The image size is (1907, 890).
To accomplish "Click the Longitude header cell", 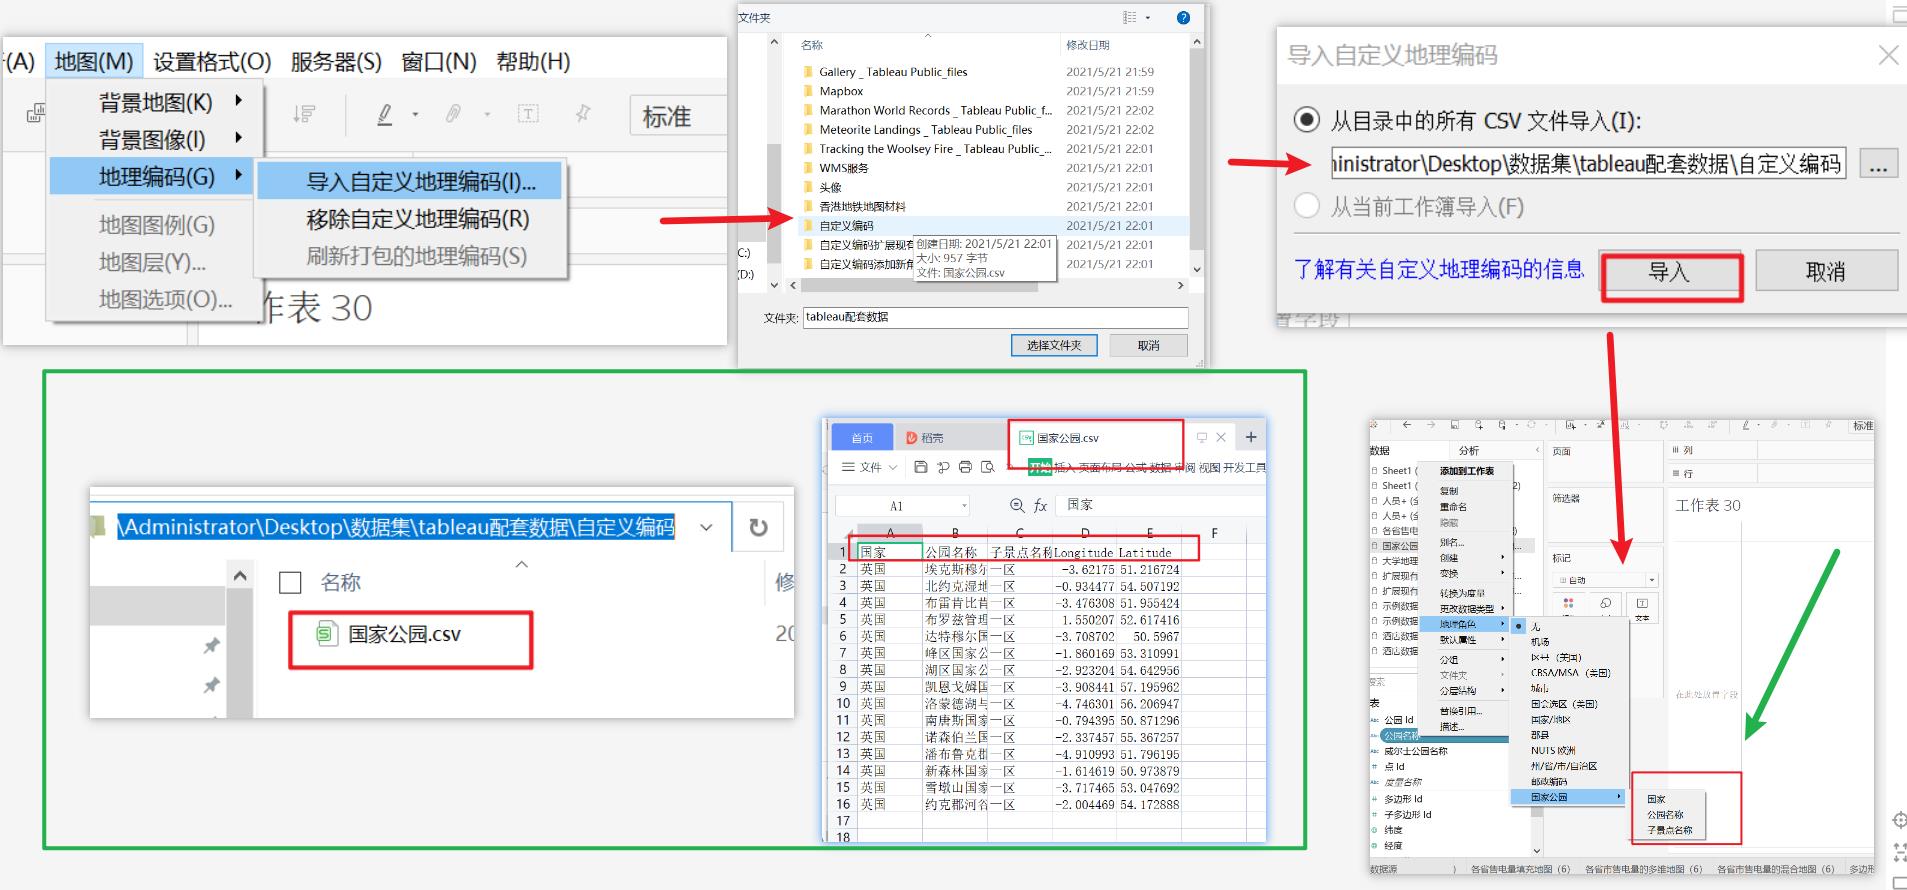I will tap(1084, 552).
